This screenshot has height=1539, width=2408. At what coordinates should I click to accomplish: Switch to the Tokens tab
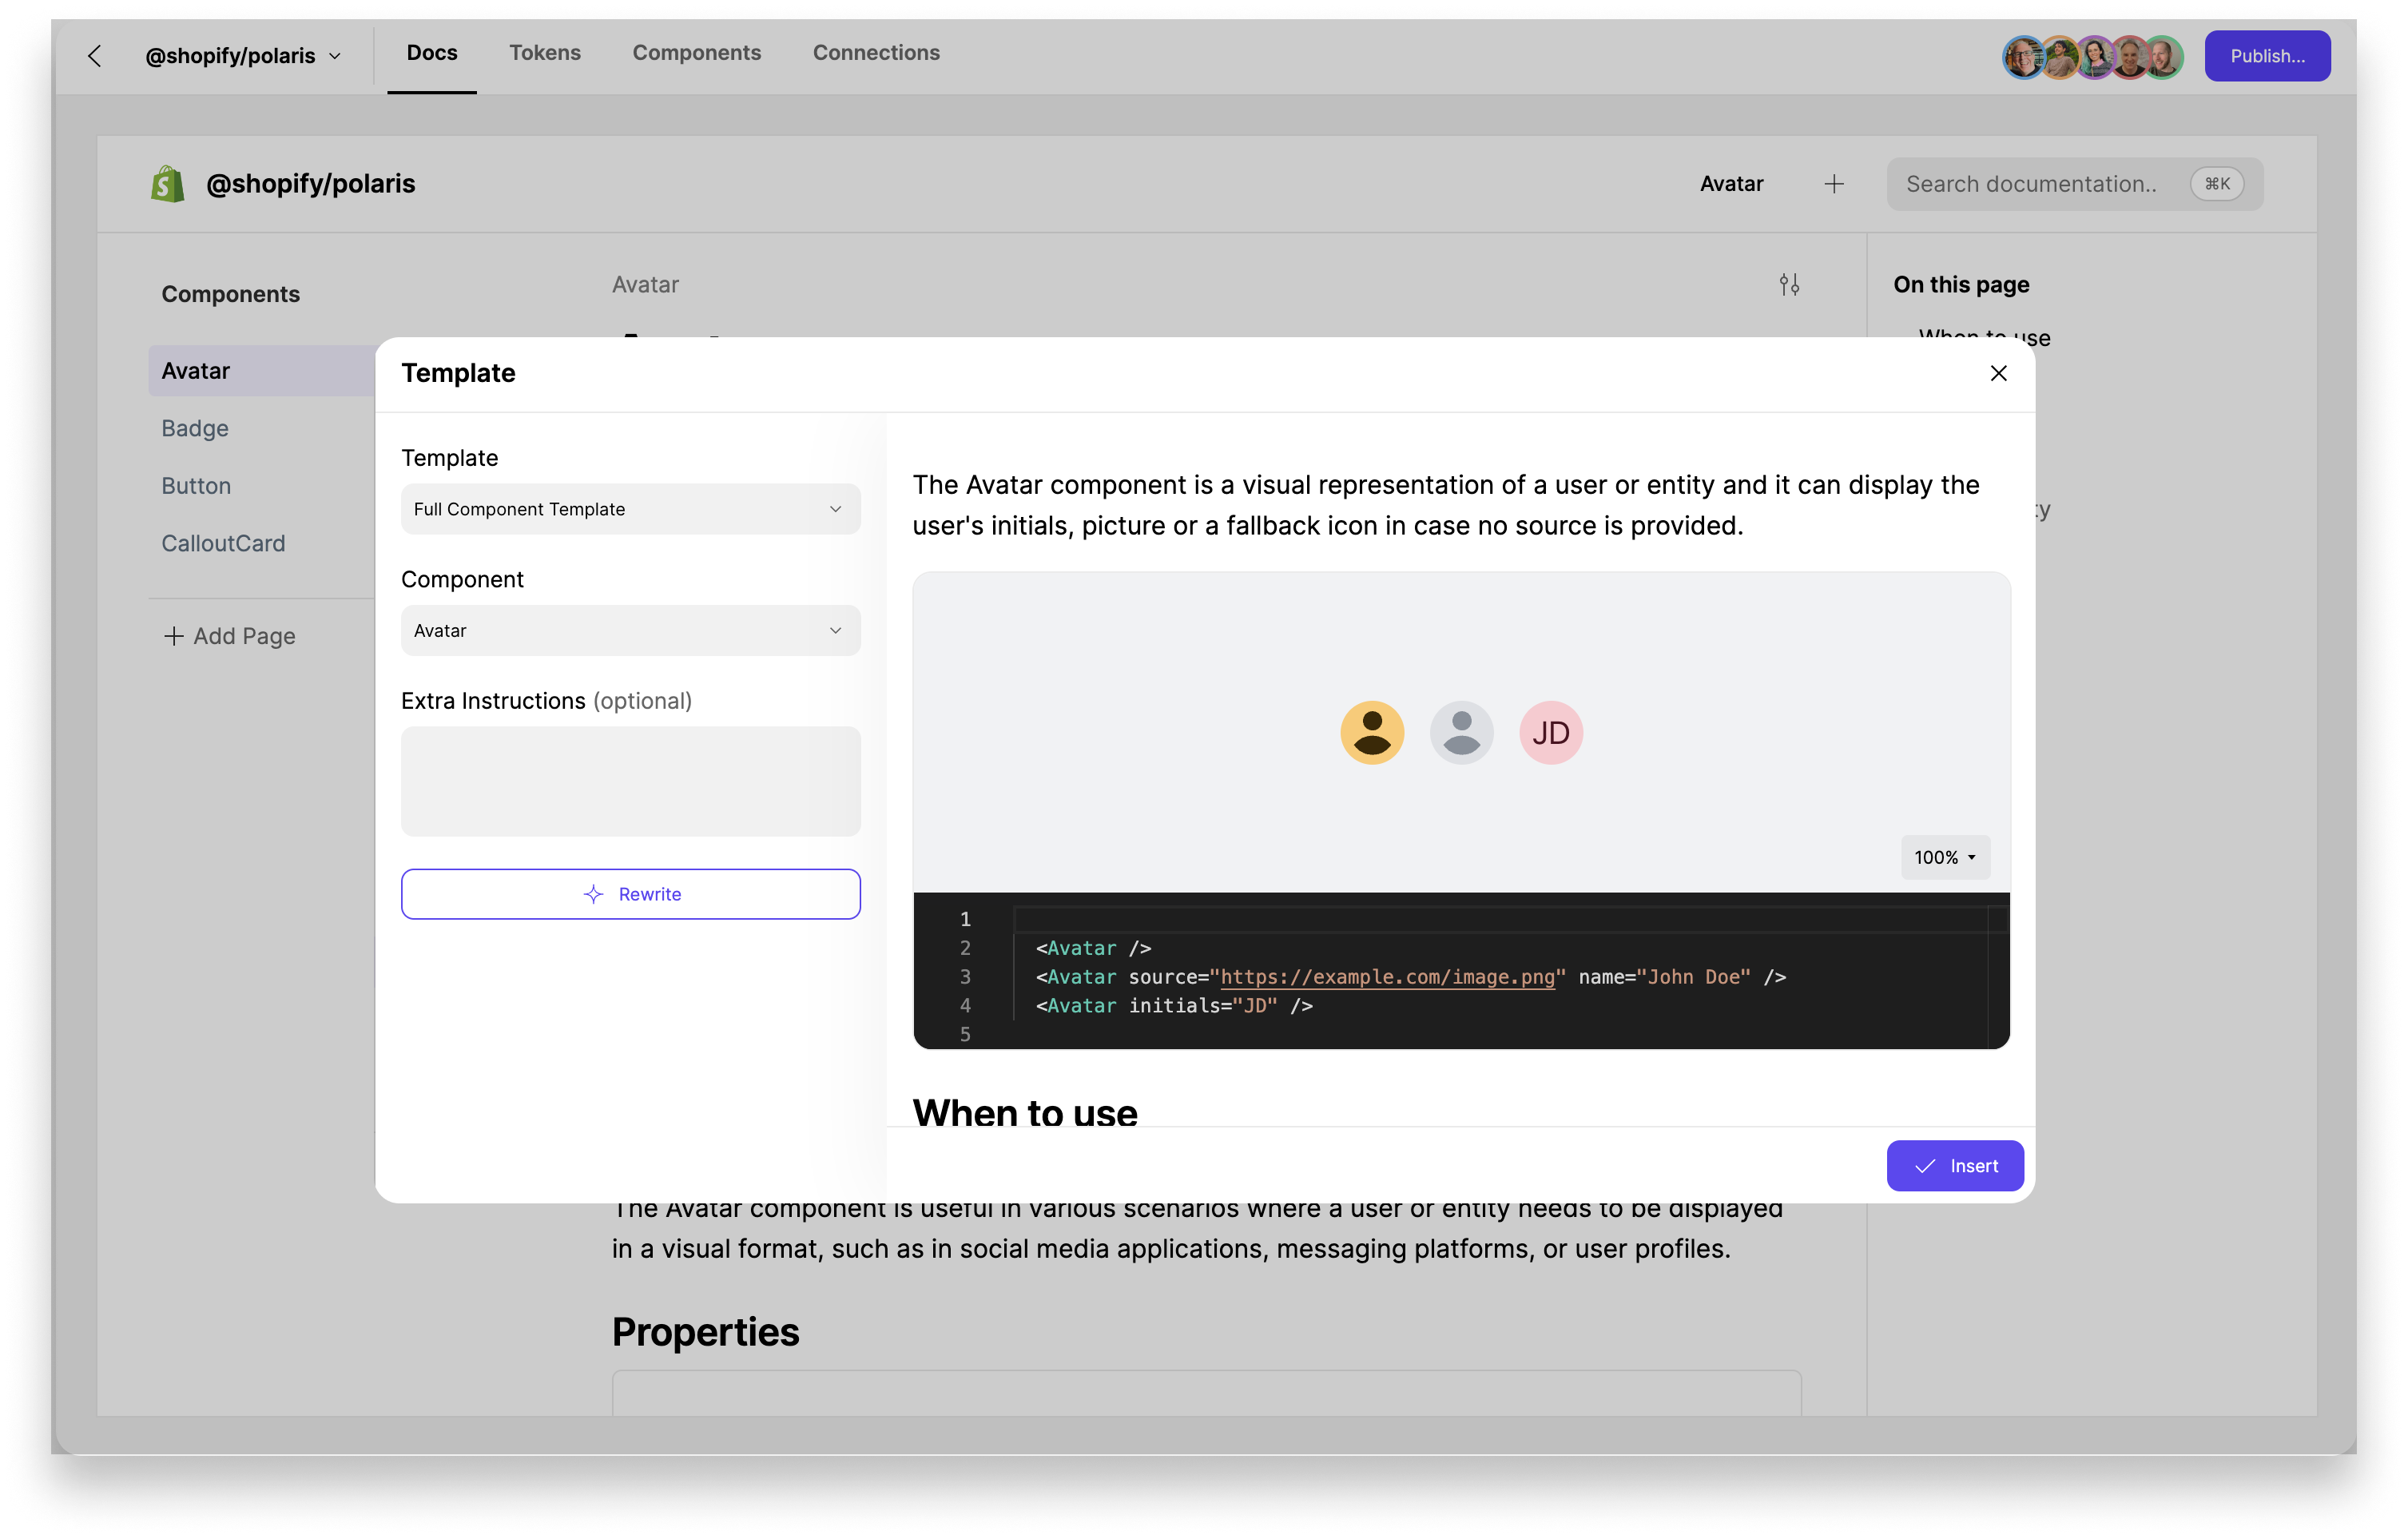(x=545, y=53)
